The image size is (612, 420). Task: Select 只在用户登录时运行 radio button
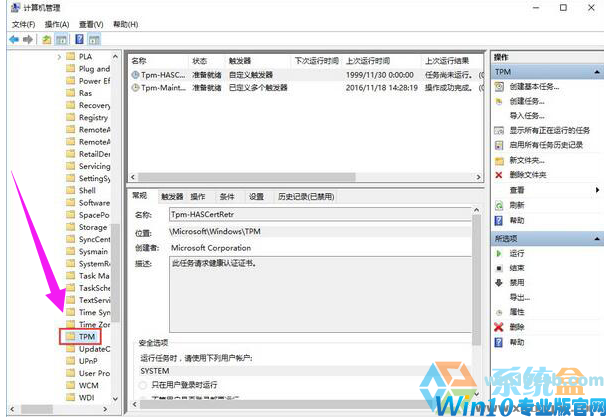(143, 385)
